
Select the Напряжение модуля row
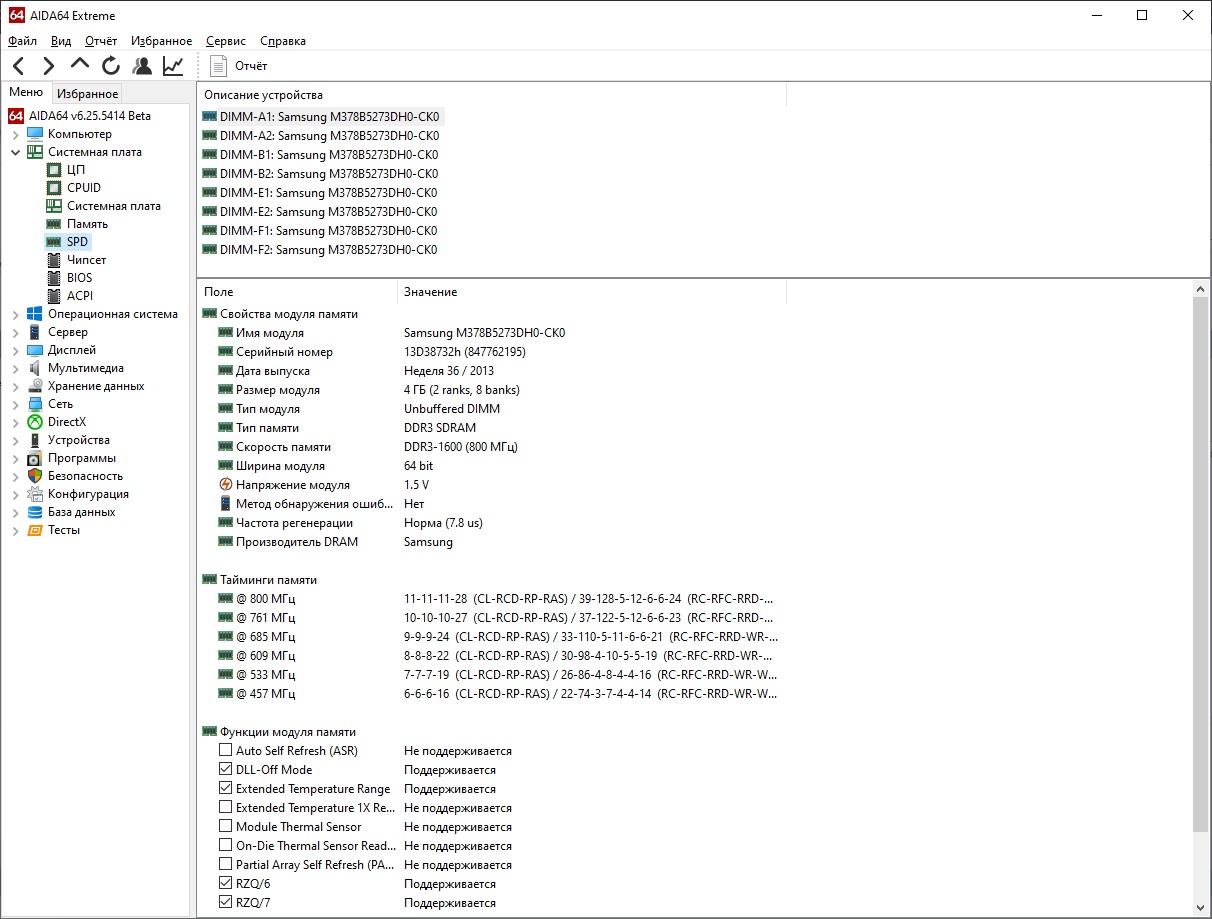(x=324, y=485)
